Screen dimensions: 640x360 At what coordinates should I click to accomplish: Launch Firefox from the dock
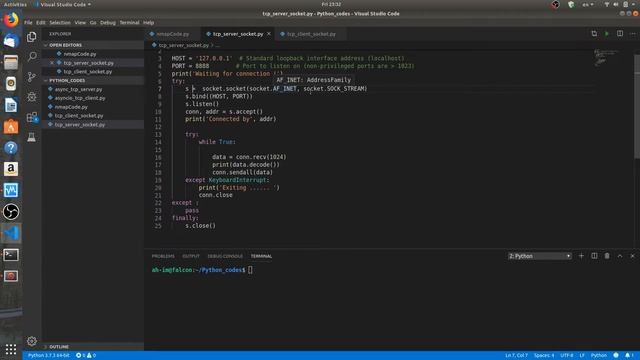(x=11, y=20)
